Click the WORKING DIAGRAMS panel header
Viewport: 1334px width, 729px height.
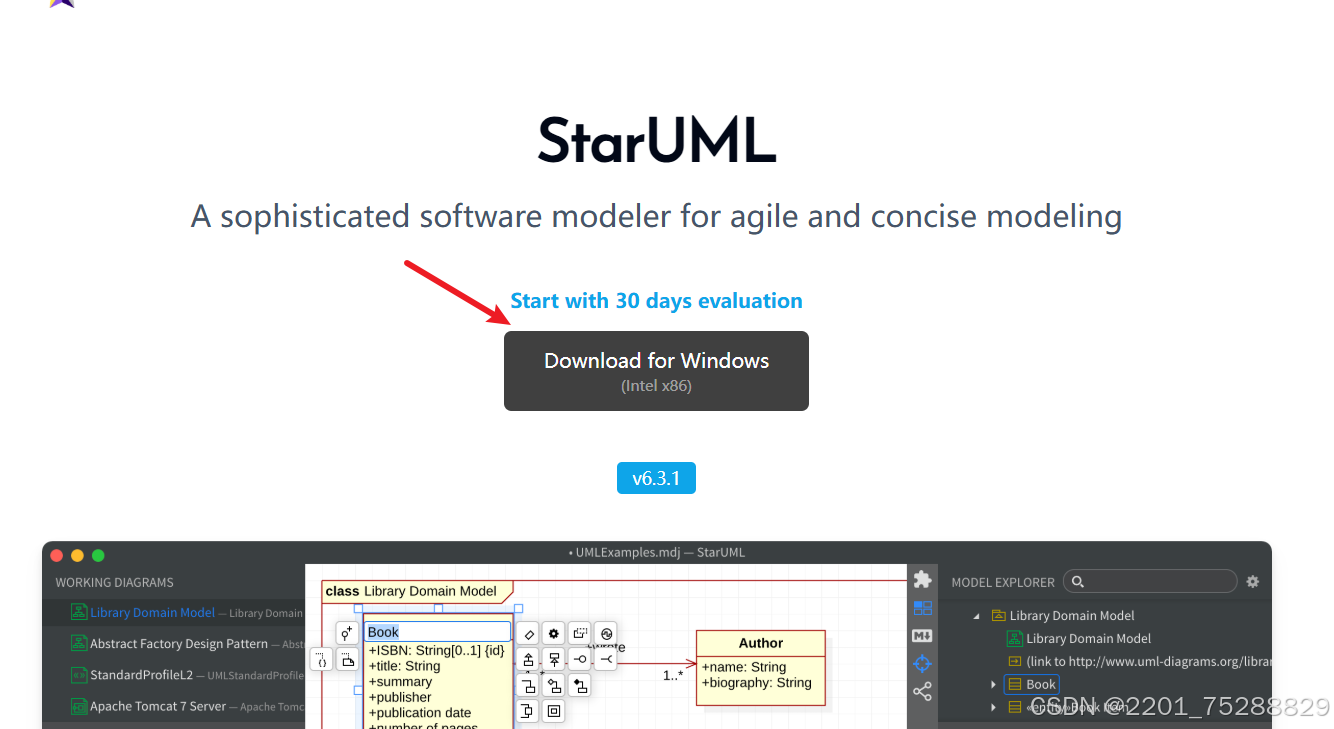tap(114, 582)
